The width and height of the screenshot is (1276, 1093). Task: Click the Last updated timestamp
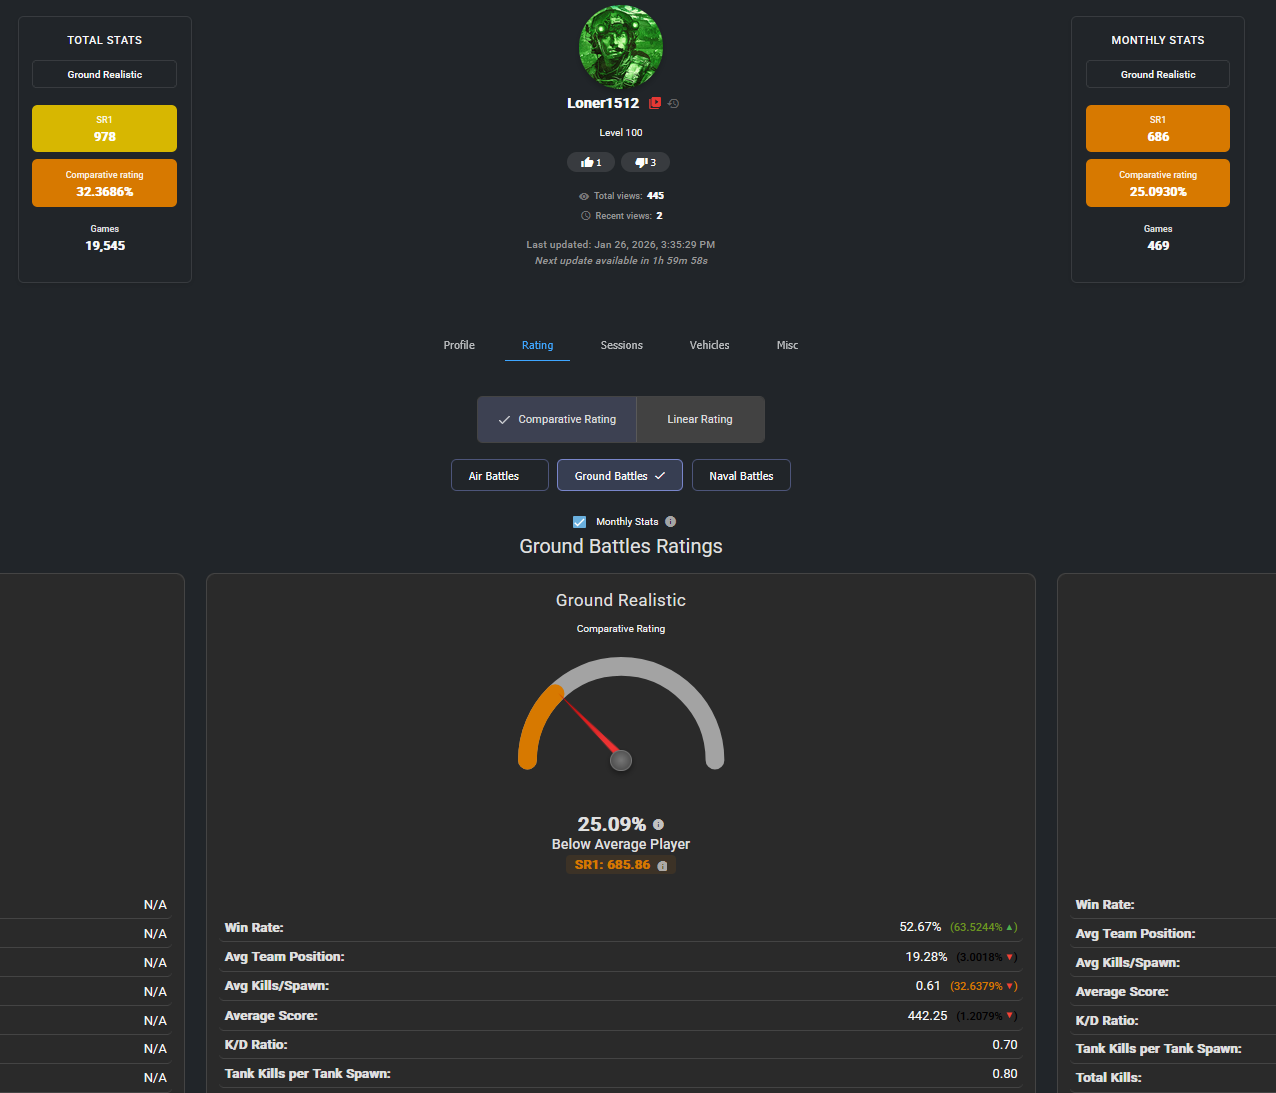[621, 244]
